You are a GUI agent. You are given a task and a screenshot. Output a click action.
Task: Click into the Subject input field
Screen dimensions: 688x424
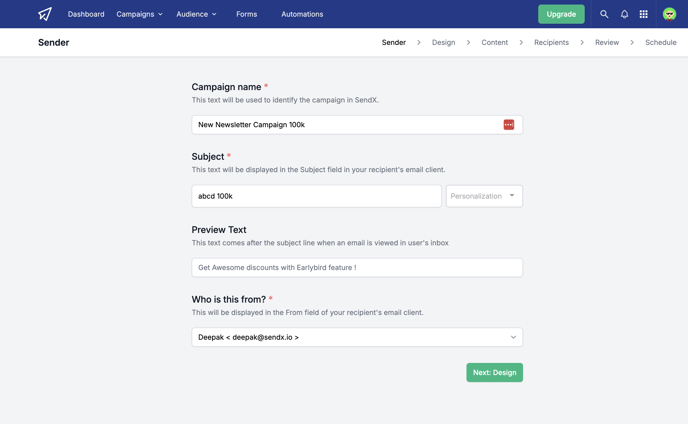(316, 196)
